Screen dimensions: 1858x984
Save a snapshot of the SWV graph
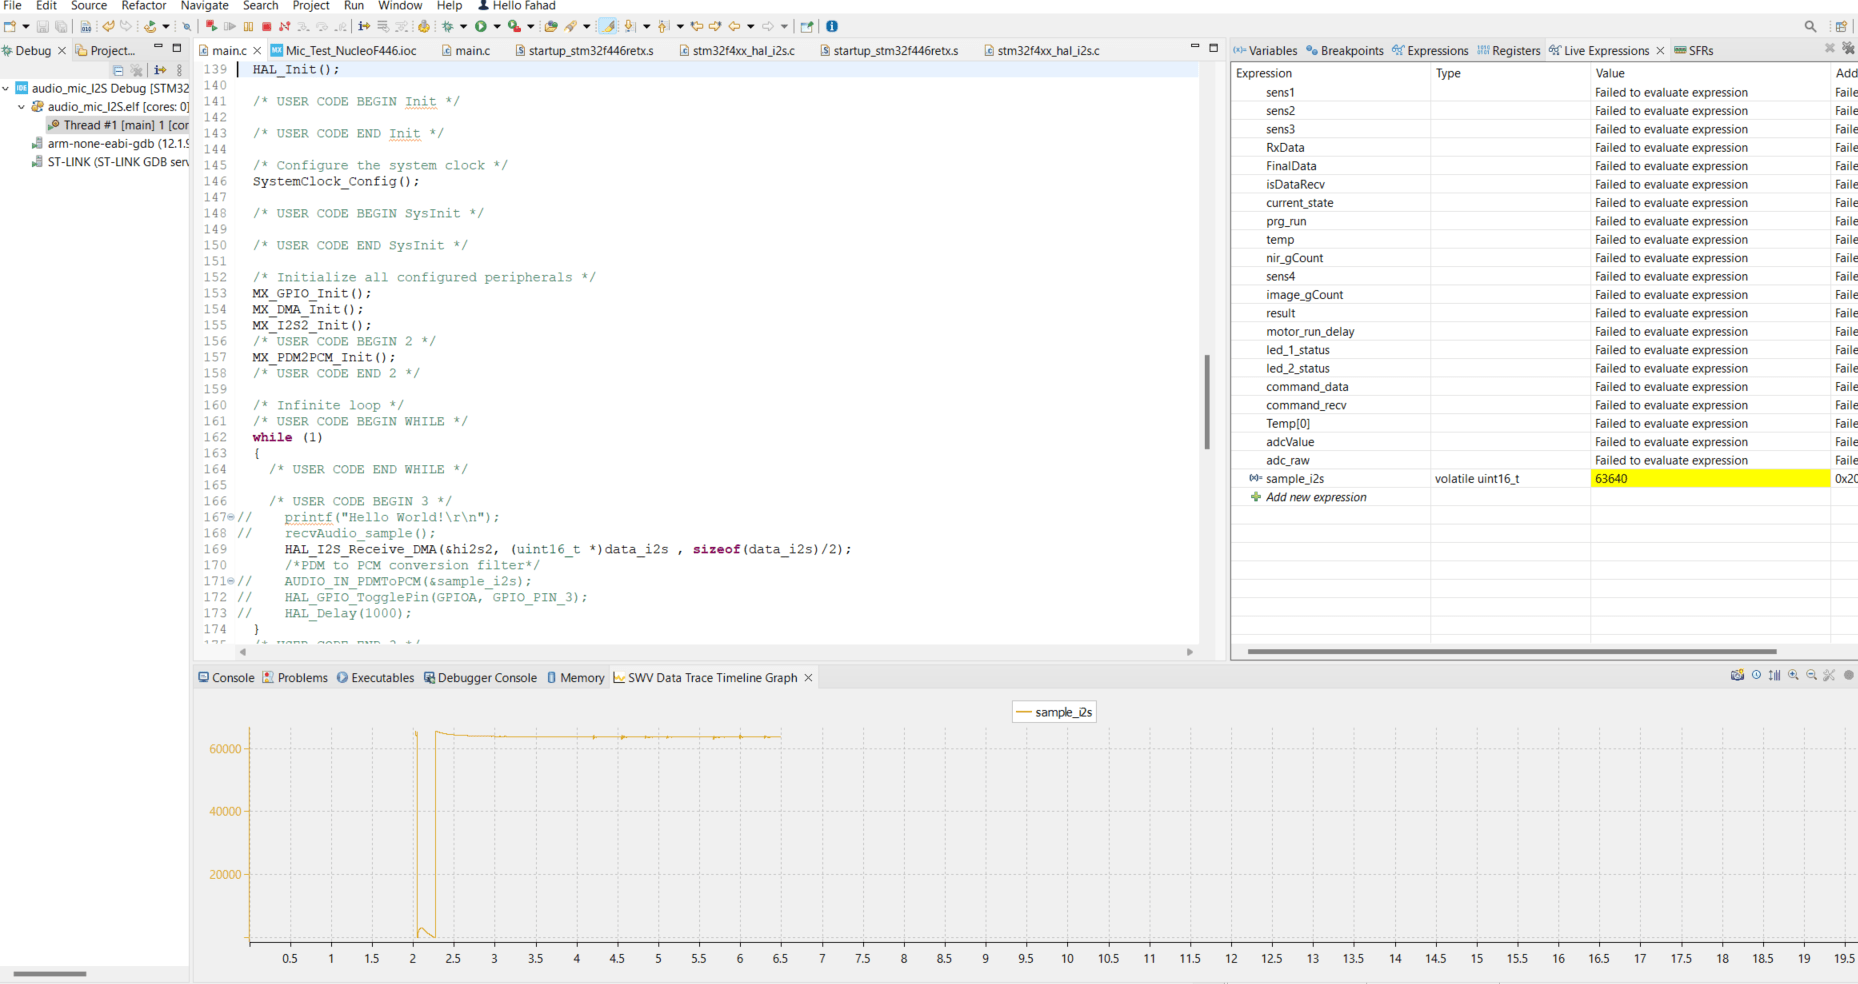click(1737, 675)
